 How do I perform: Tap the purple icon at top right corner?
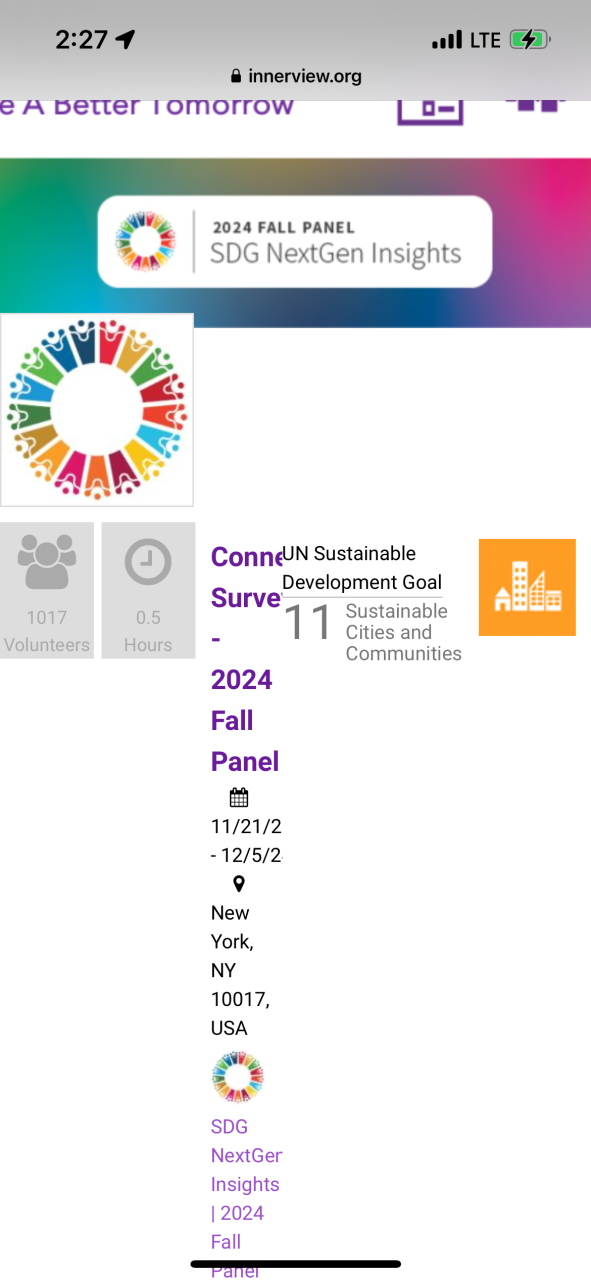(535, 106)
